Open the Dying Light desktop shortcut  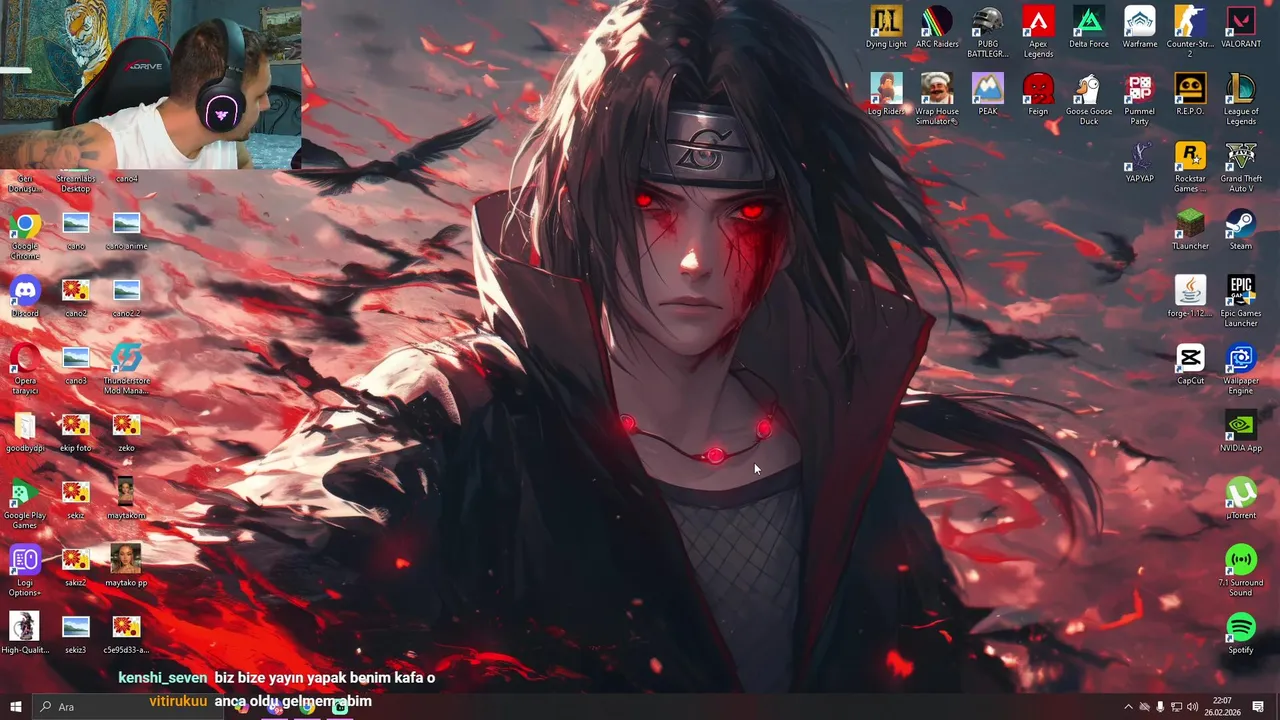coord(886,28)
